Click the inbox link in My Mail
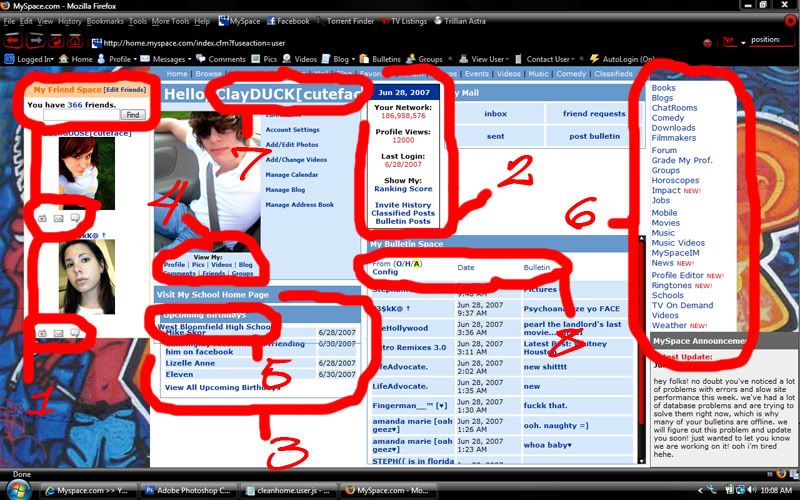The width and height of the screenshot is (800, 500). coord(495,114)
